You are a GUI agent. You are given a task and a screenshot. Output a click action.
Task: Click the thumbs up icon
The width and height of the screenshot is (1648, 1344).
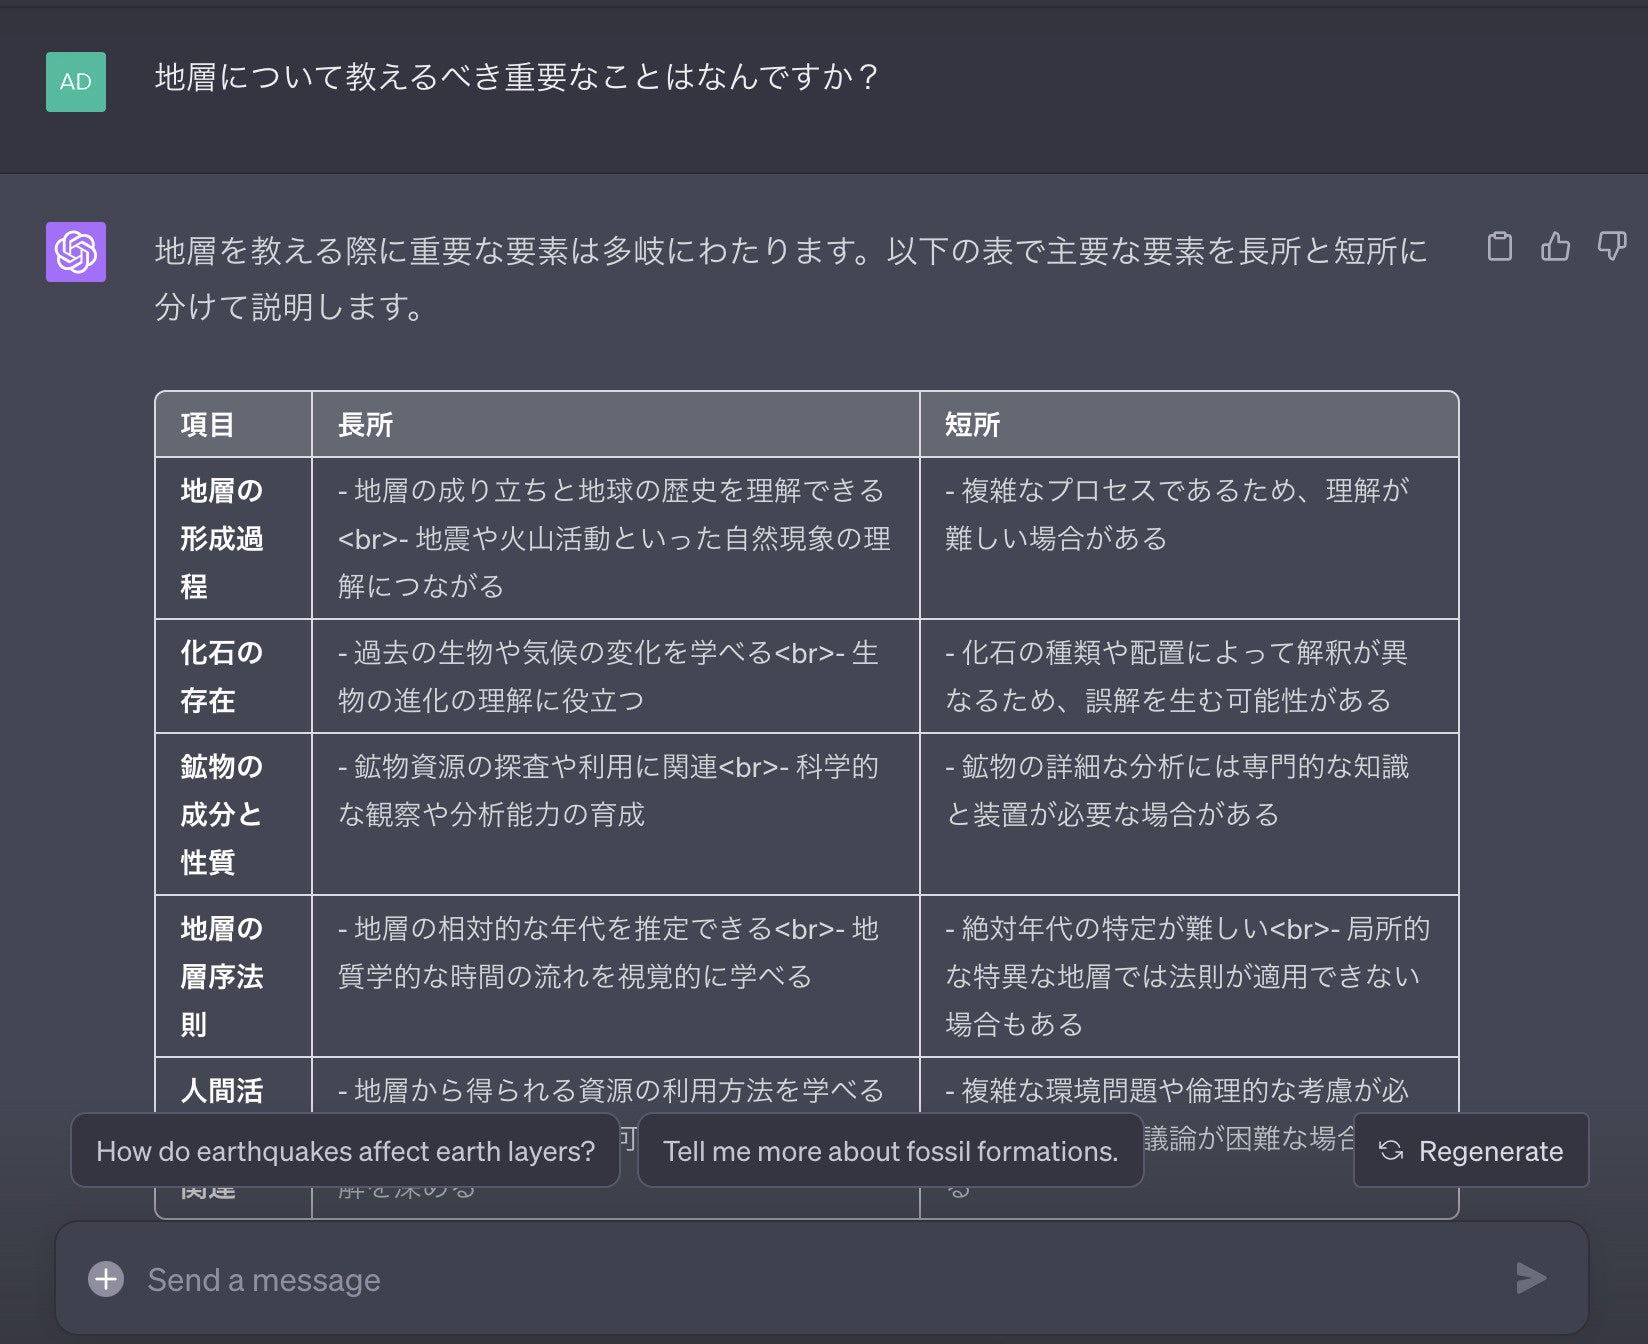pos(1555,246)
